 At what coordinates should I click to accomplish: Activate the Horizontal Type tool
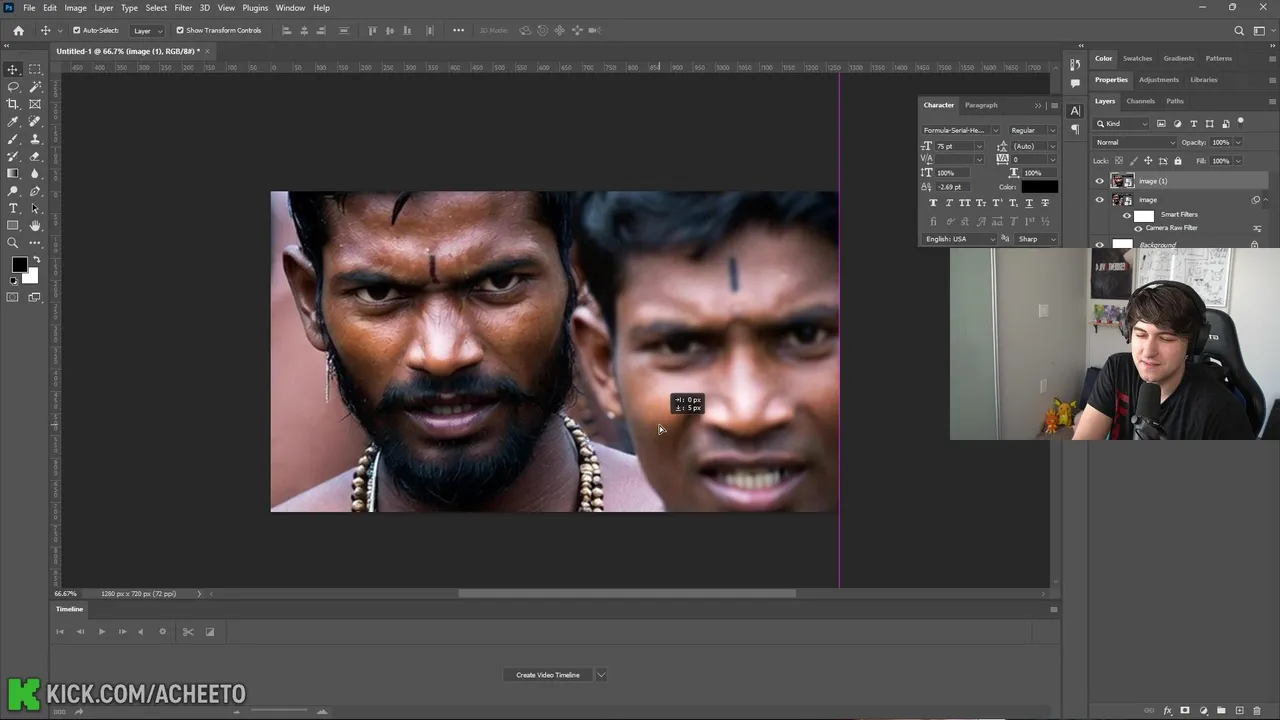tap(13, 208)
